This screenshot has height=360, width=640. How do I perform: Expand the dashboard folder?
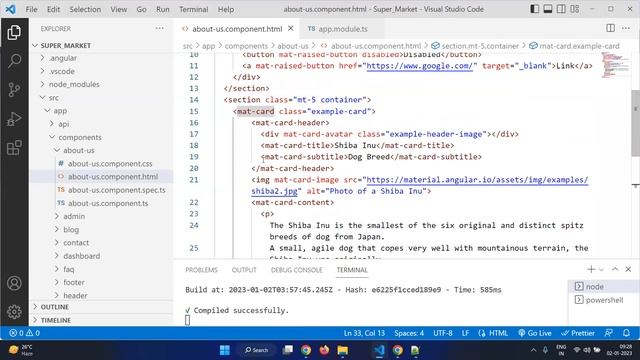click(102, 256)
